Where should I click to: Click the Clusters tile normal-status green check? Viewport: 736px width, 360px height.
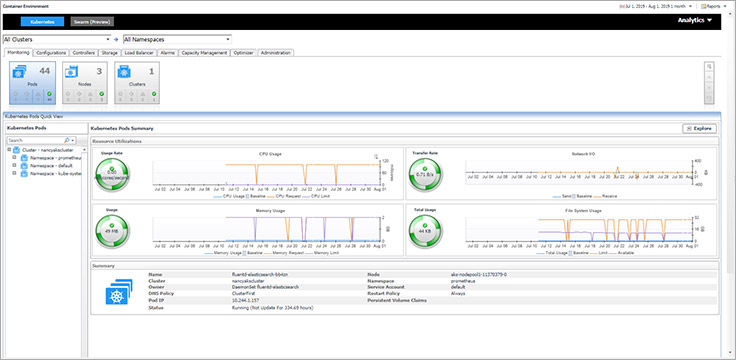[x=154, y=94]
